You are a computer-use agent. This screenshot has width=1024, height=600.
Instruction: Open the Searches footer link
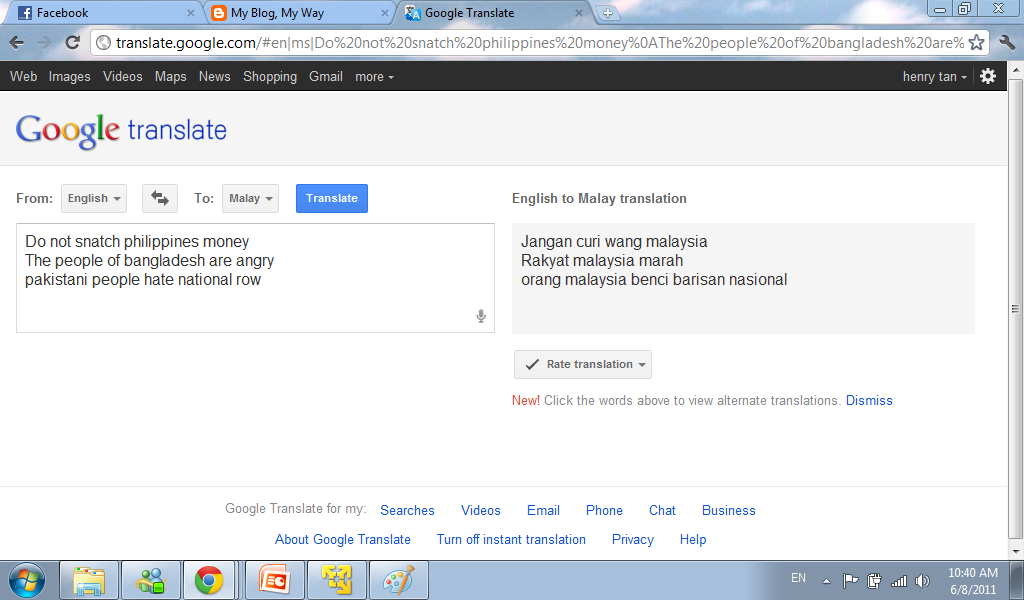click(x=408, y=511)
